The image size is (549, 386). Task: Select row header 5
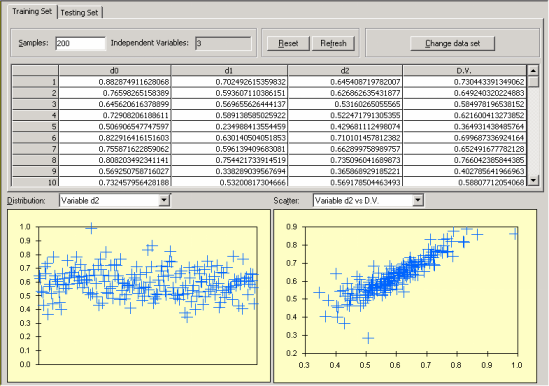(35, 126)
